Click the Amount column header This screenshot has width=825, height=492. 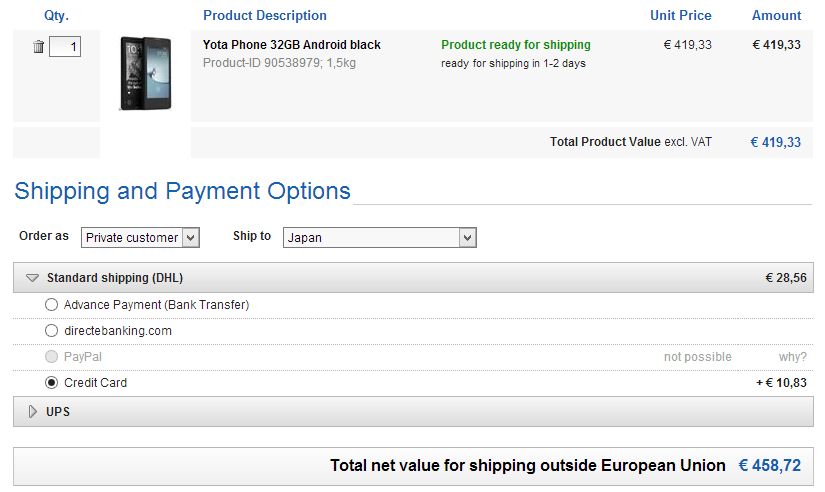pos(776,16)
